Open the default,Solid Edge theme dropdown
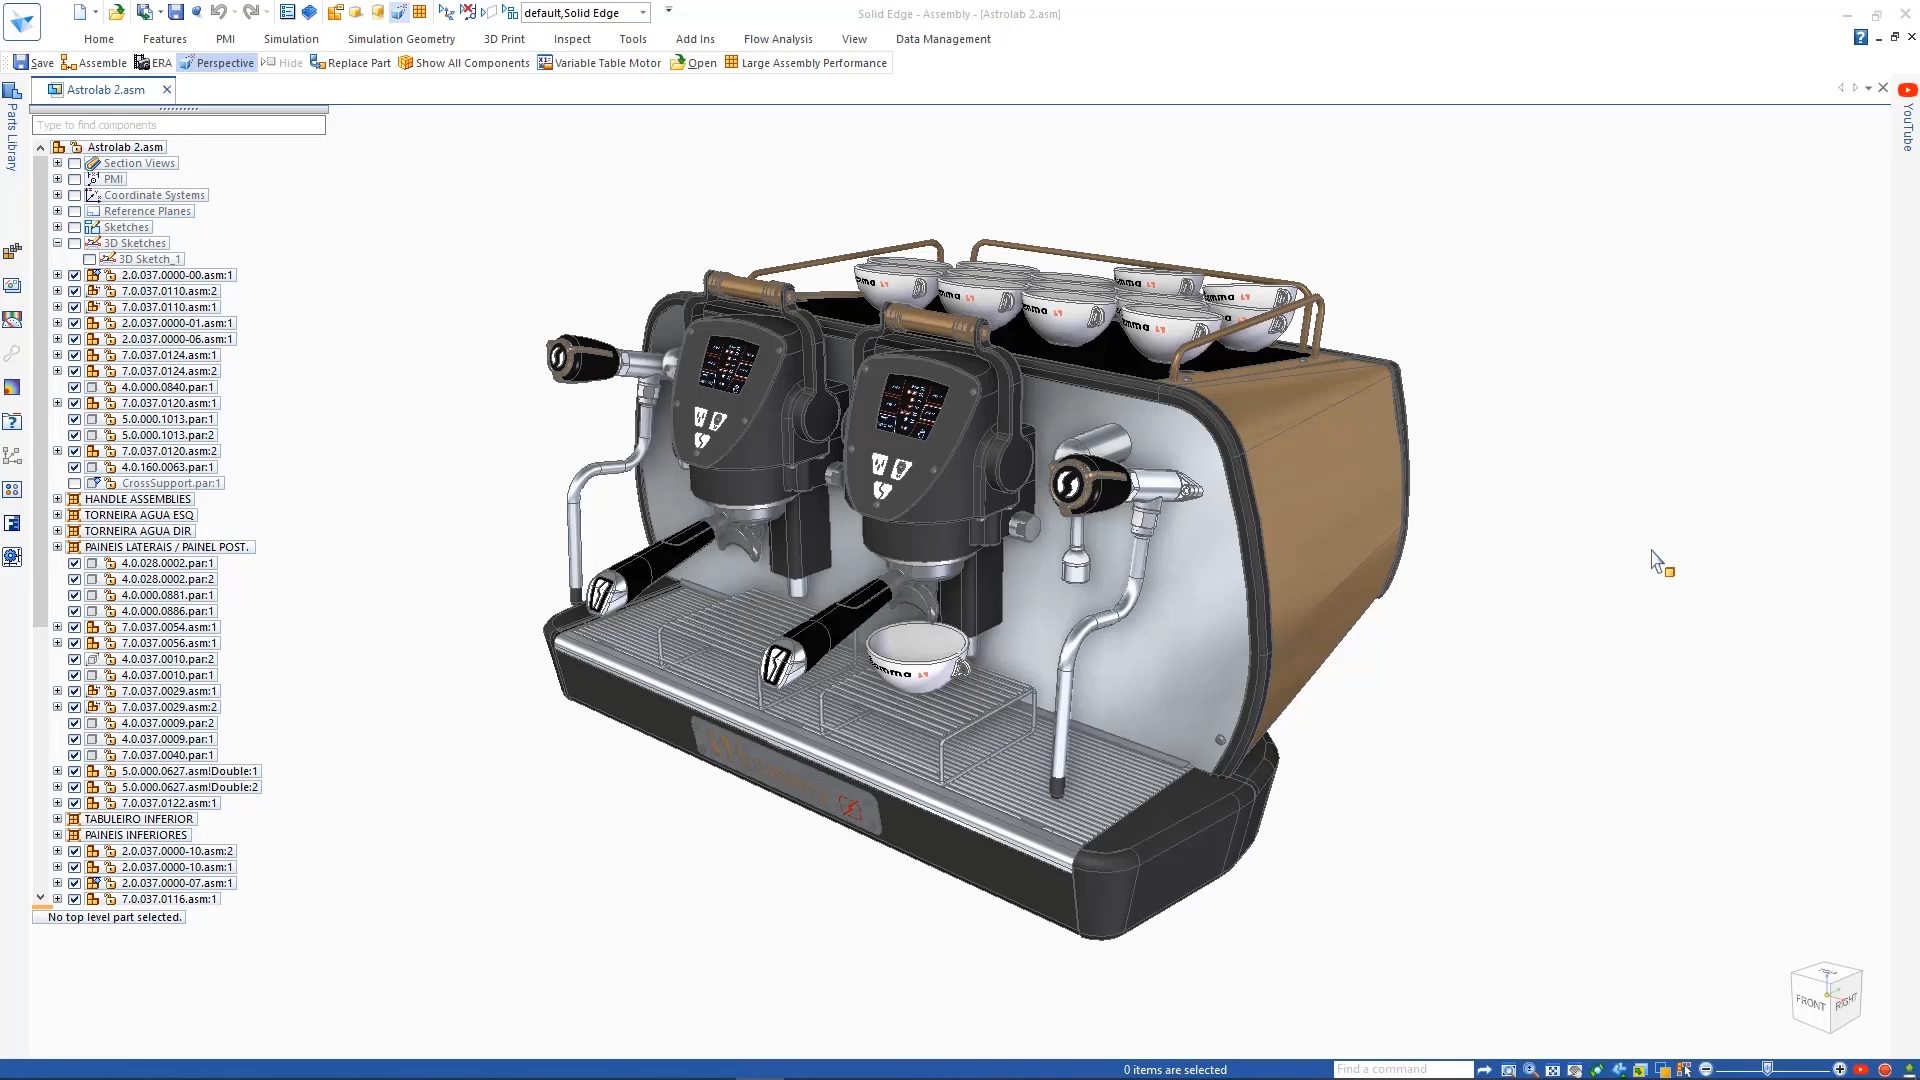This screenshot has height=1080, width=1920. pyautogui.click(x=644, y=13)
